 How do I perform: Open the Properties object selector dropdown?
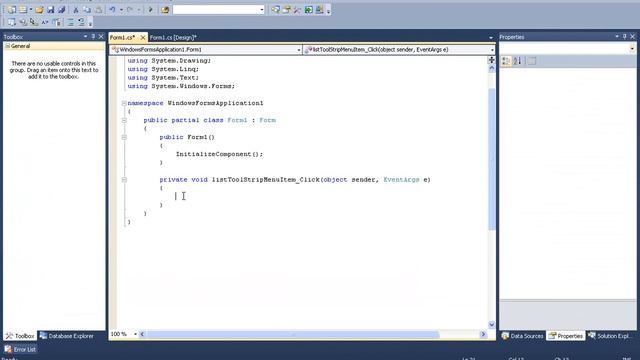click(632, 49)
